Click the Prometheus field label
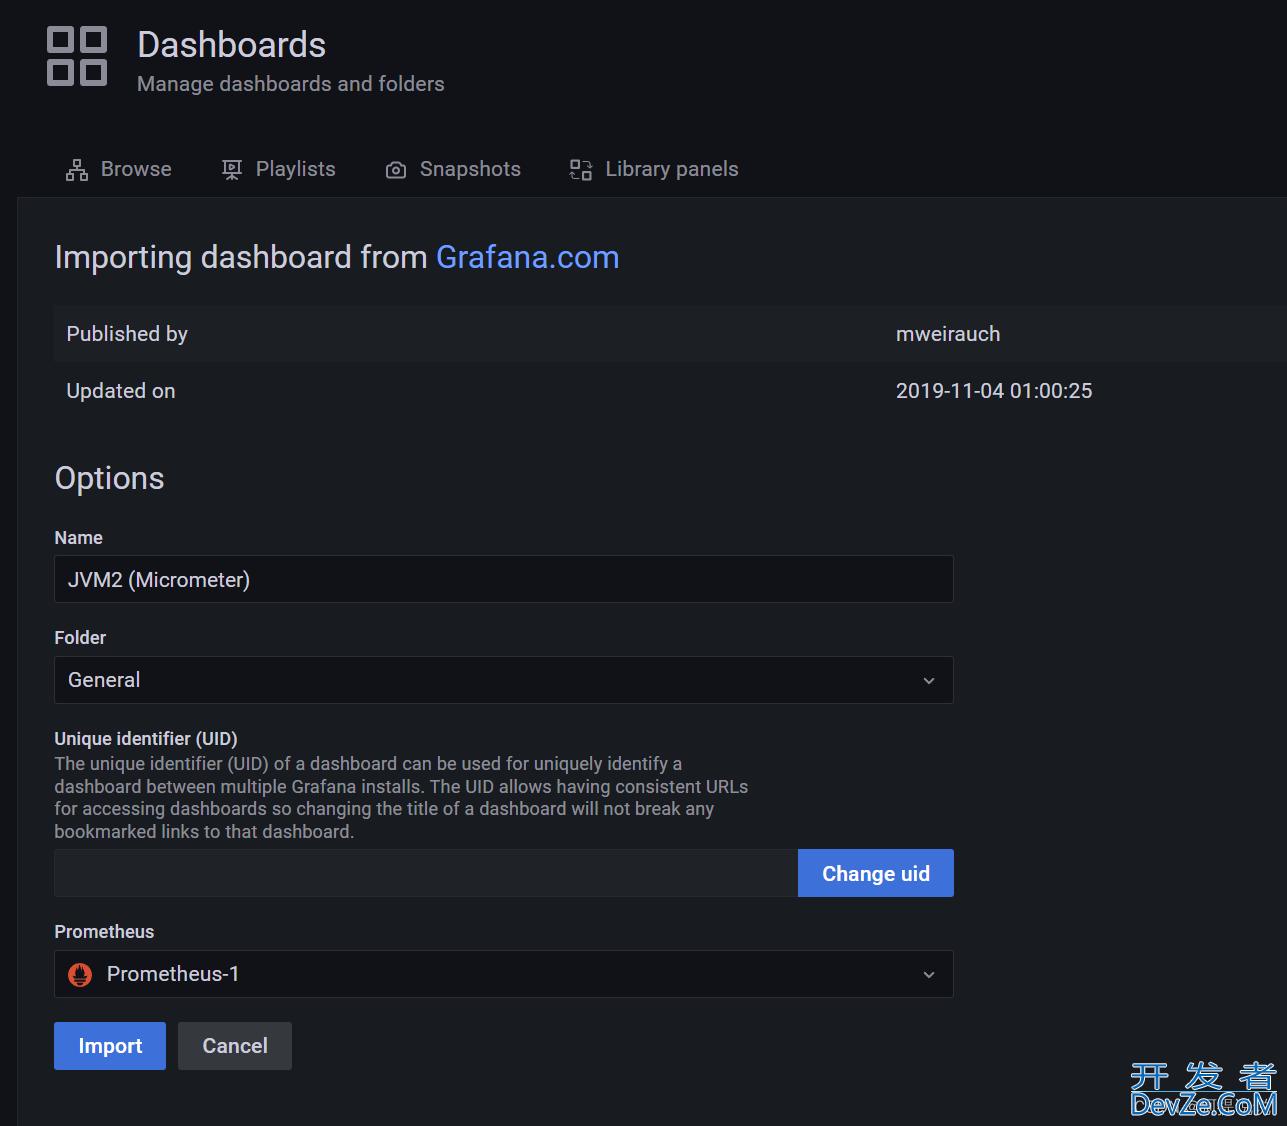Image resolution: width=1287 pixels, height=1126 pixels. [x=104, y=932]
